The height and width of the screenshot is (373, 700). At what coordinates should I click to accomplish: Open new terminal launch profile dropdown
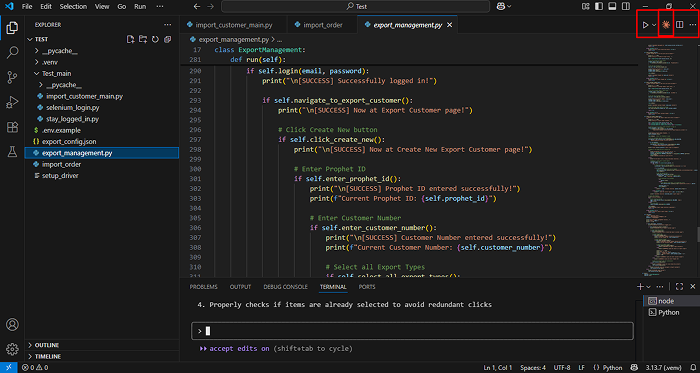[648, 286]
